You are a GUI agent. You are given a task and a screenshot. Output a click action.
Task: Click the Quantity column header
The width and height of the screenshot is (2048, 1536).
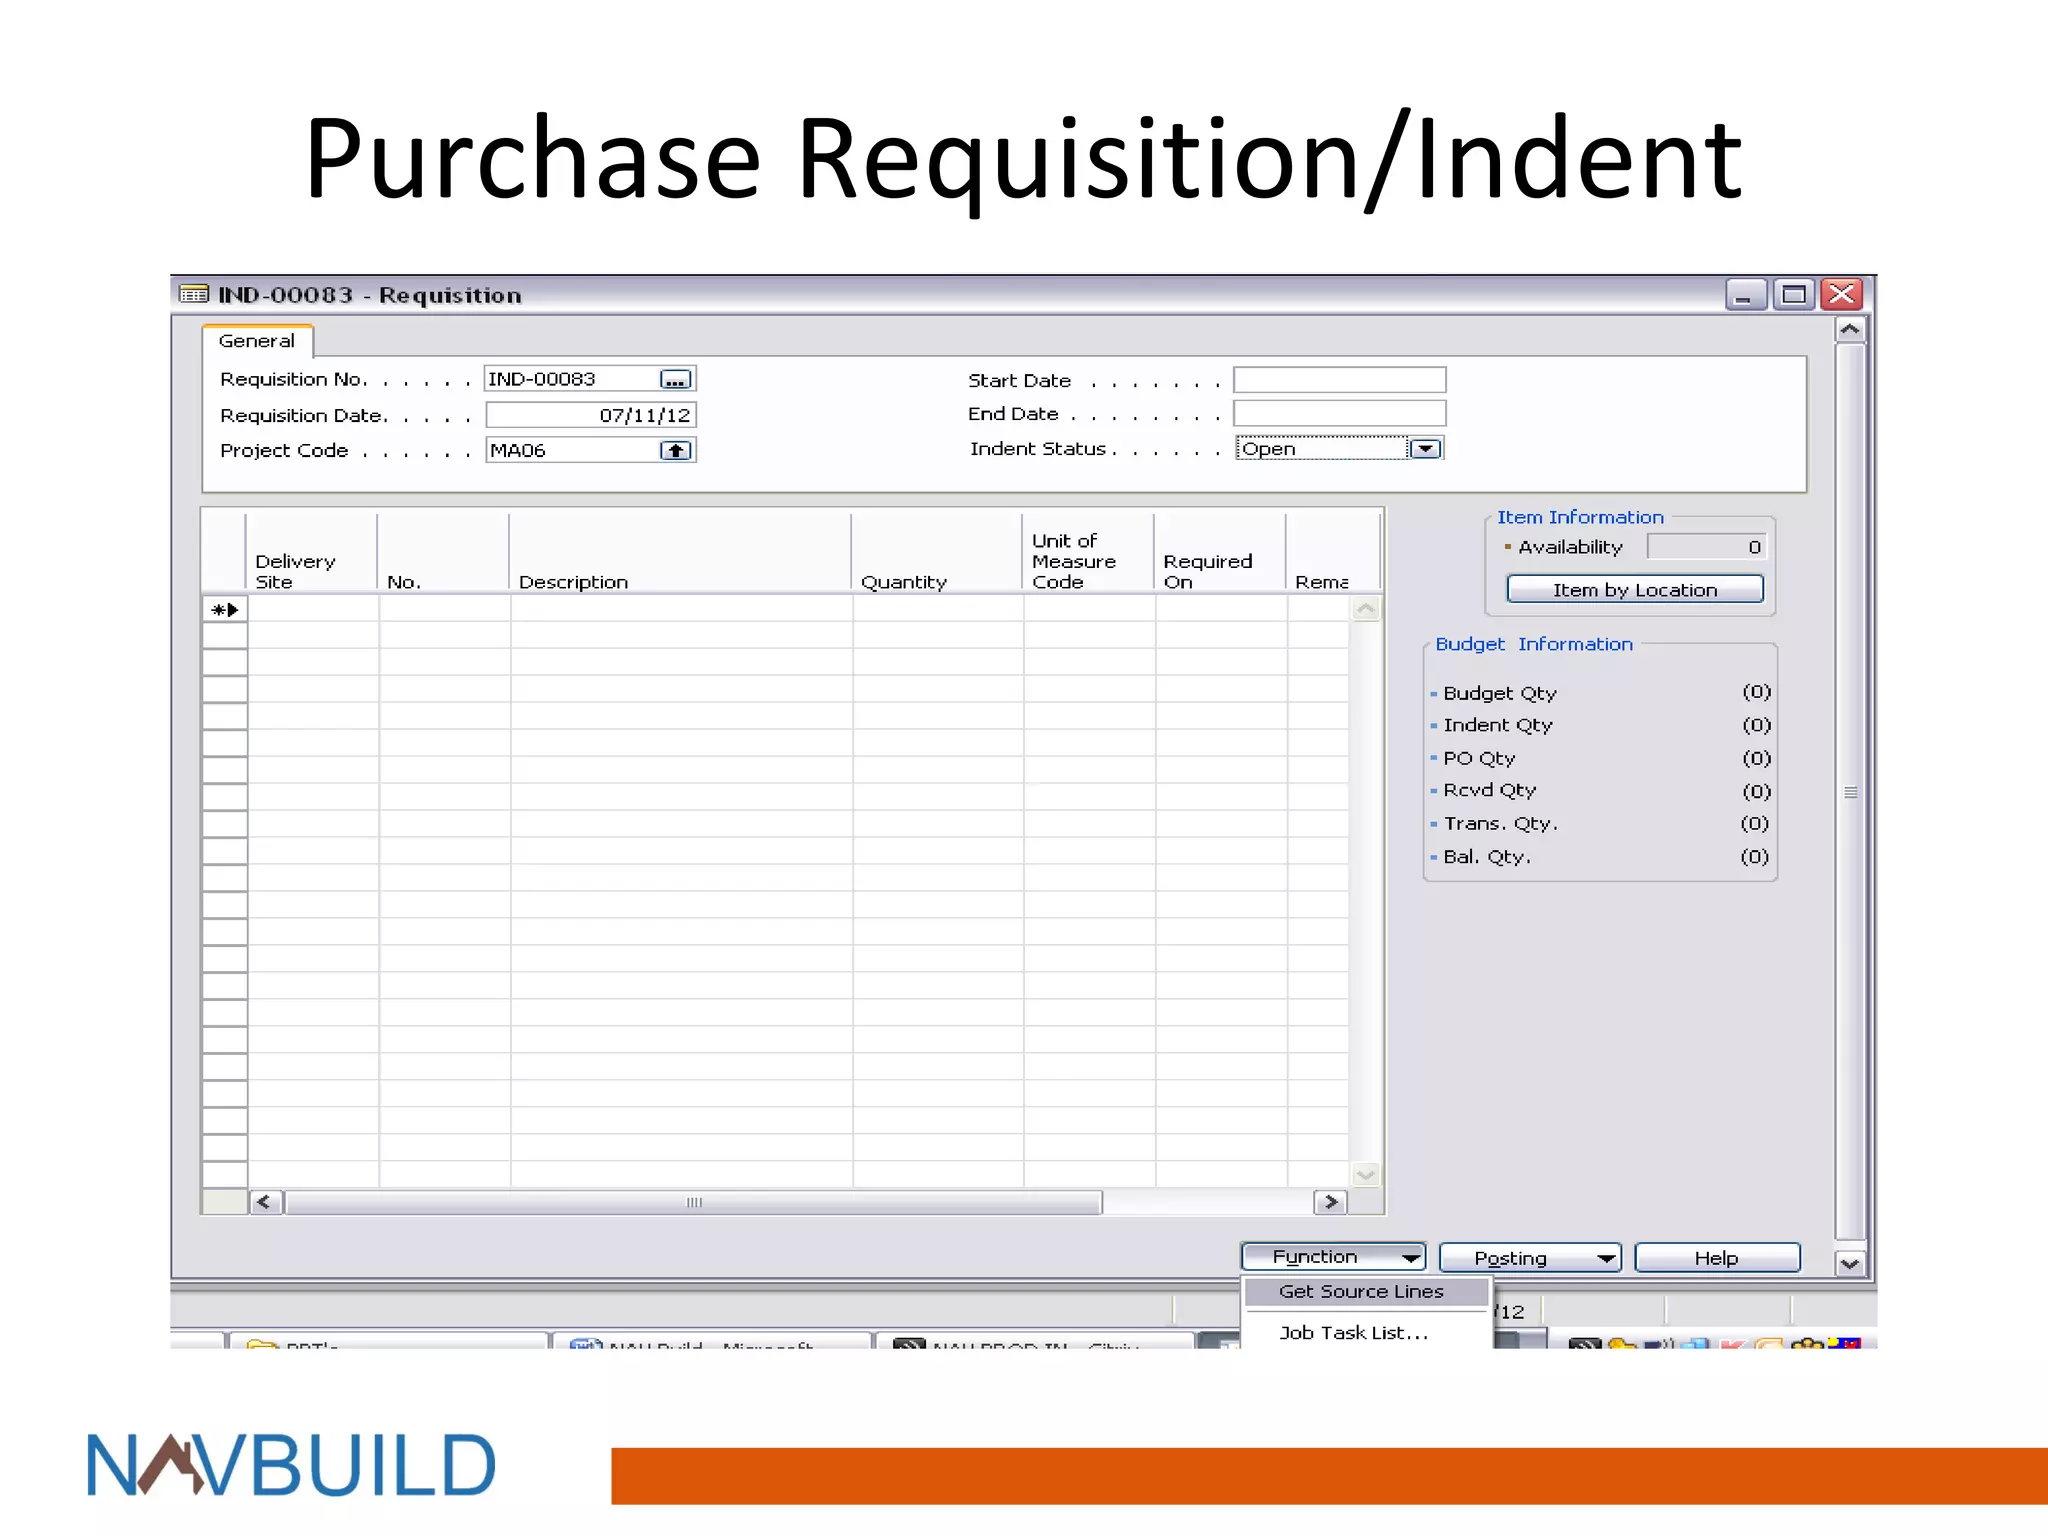pos(937,552)
